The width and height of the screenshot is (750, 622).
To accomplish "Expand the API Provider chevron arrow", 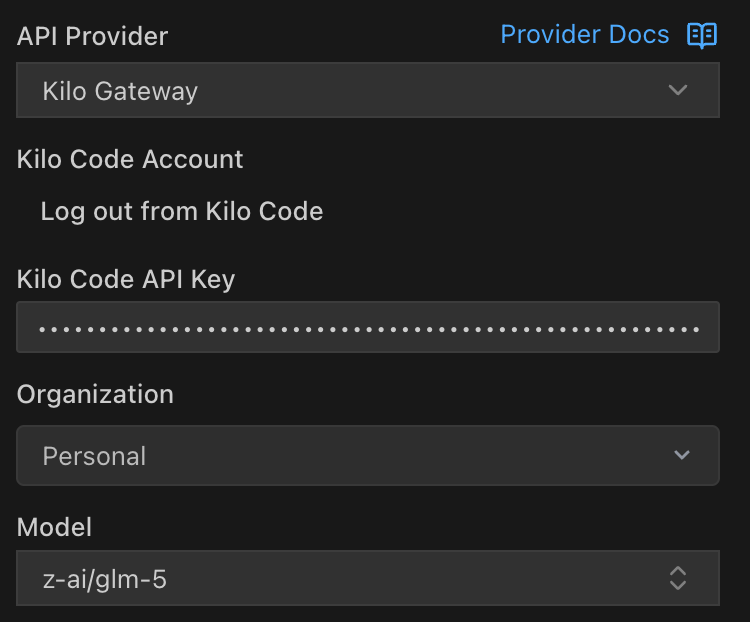I will click(x=678, y=90).
